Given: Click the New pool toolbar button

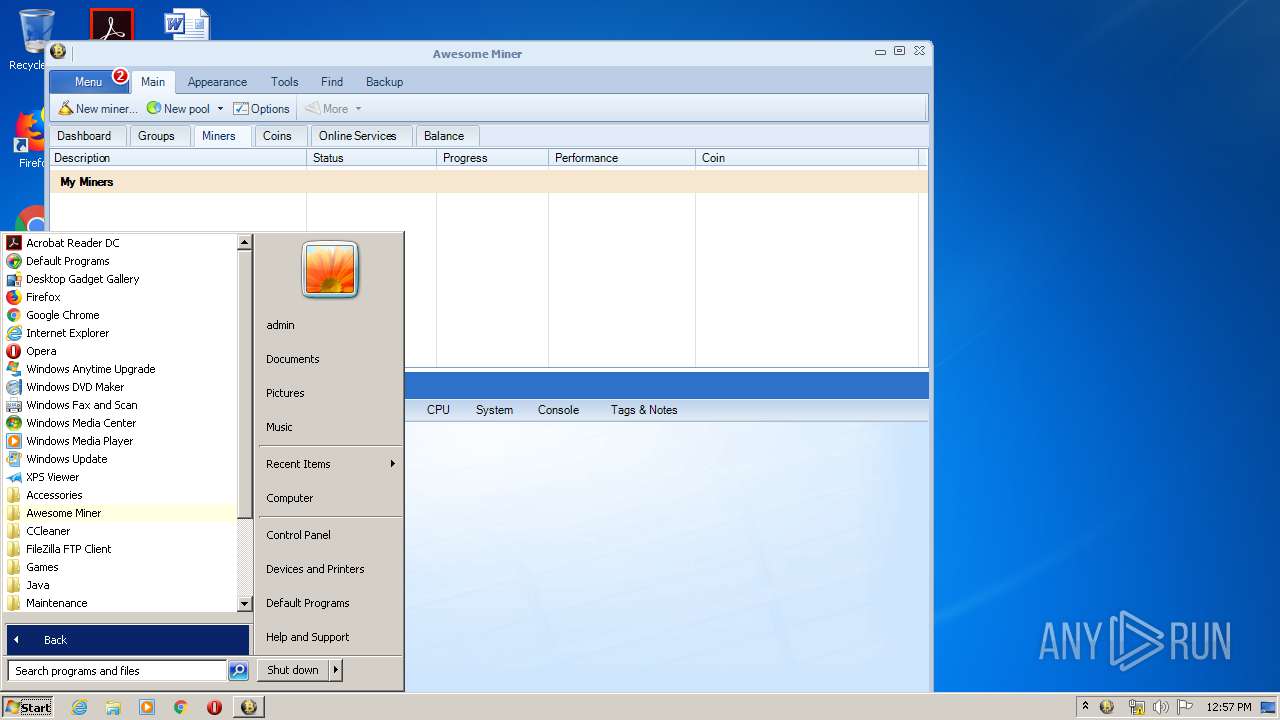Looking at the screenshot, I should pyautogui.click(x=178, y=108).
